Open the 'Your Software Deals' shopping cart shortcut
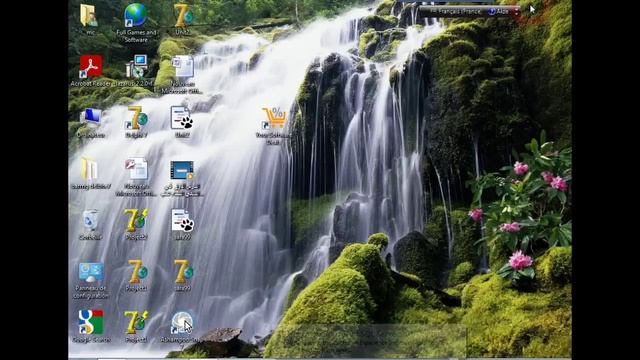 pyautogui.click(x=274, y=118)
